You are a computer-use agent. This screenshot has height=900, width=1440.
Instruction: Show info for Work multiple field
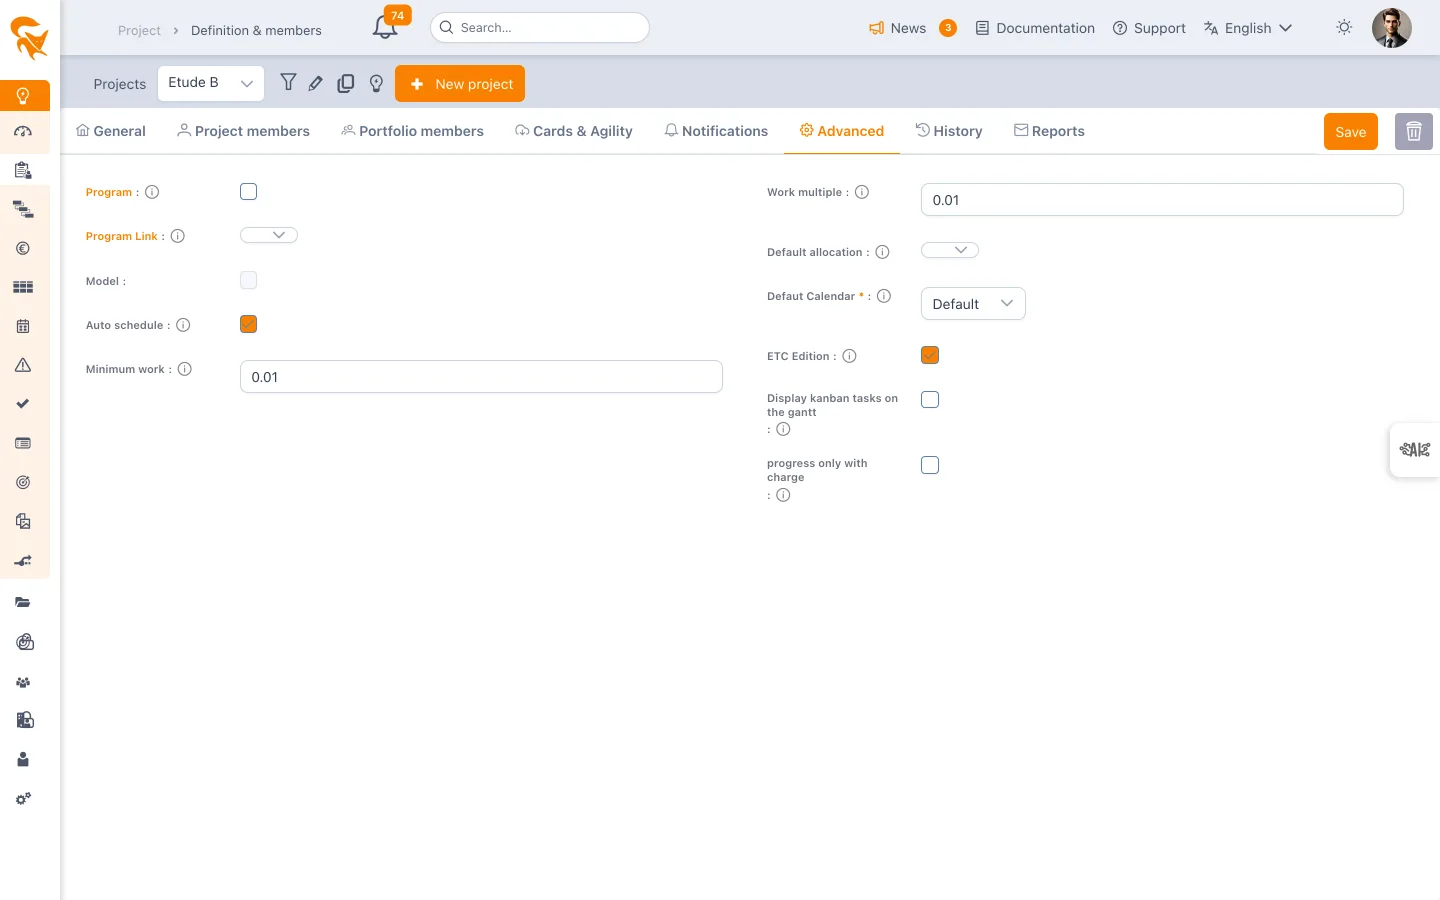pyautogui.click(x=862, y=192)
